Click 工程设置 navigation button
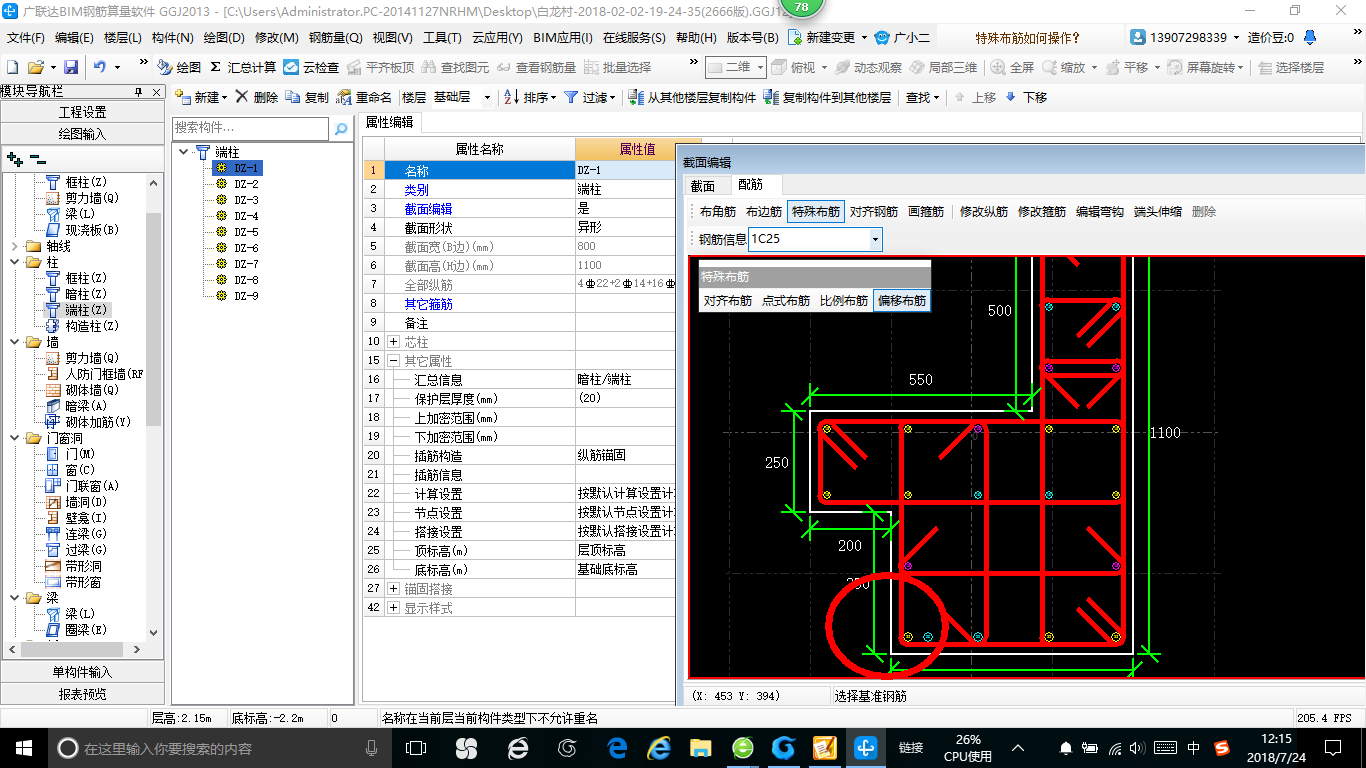The height and width of the screenshot is (768, 1366). point(82,112)
